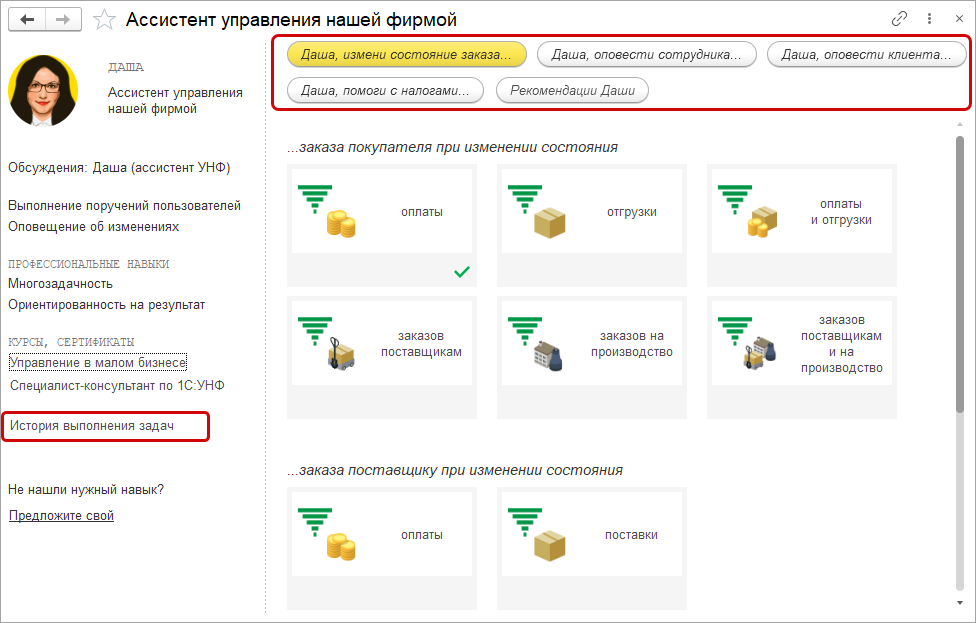The height and width of the screenshot is (623, 976).
Task: Open the three-dot more options menu
Action: pos(929,19)
